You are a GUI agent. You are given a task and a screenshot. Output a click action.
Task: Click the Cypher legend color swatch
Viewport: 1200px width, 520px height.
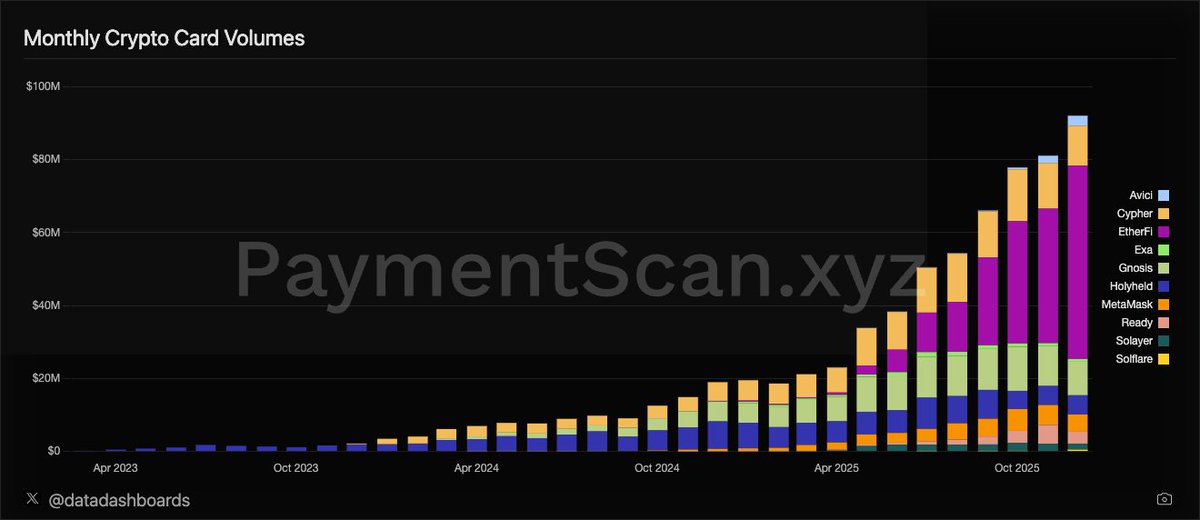coord(1165,213)
